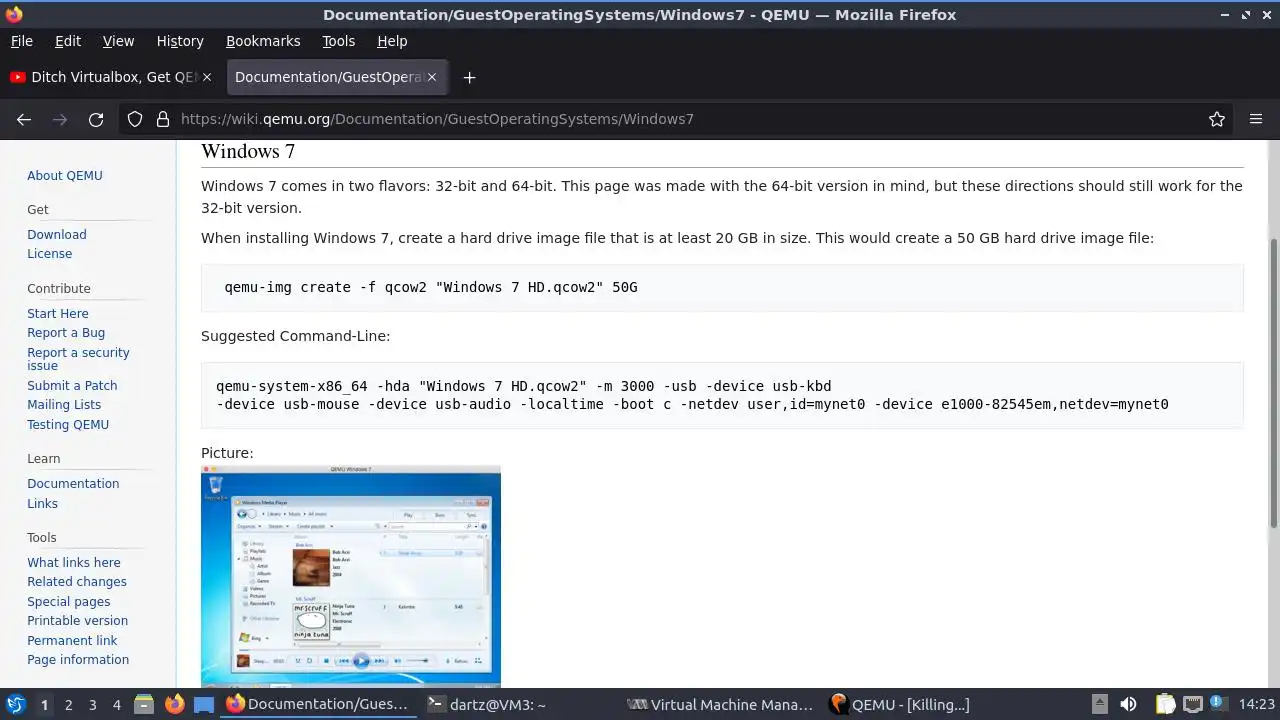Open the taskbar start menu icon

pos(15,704)
